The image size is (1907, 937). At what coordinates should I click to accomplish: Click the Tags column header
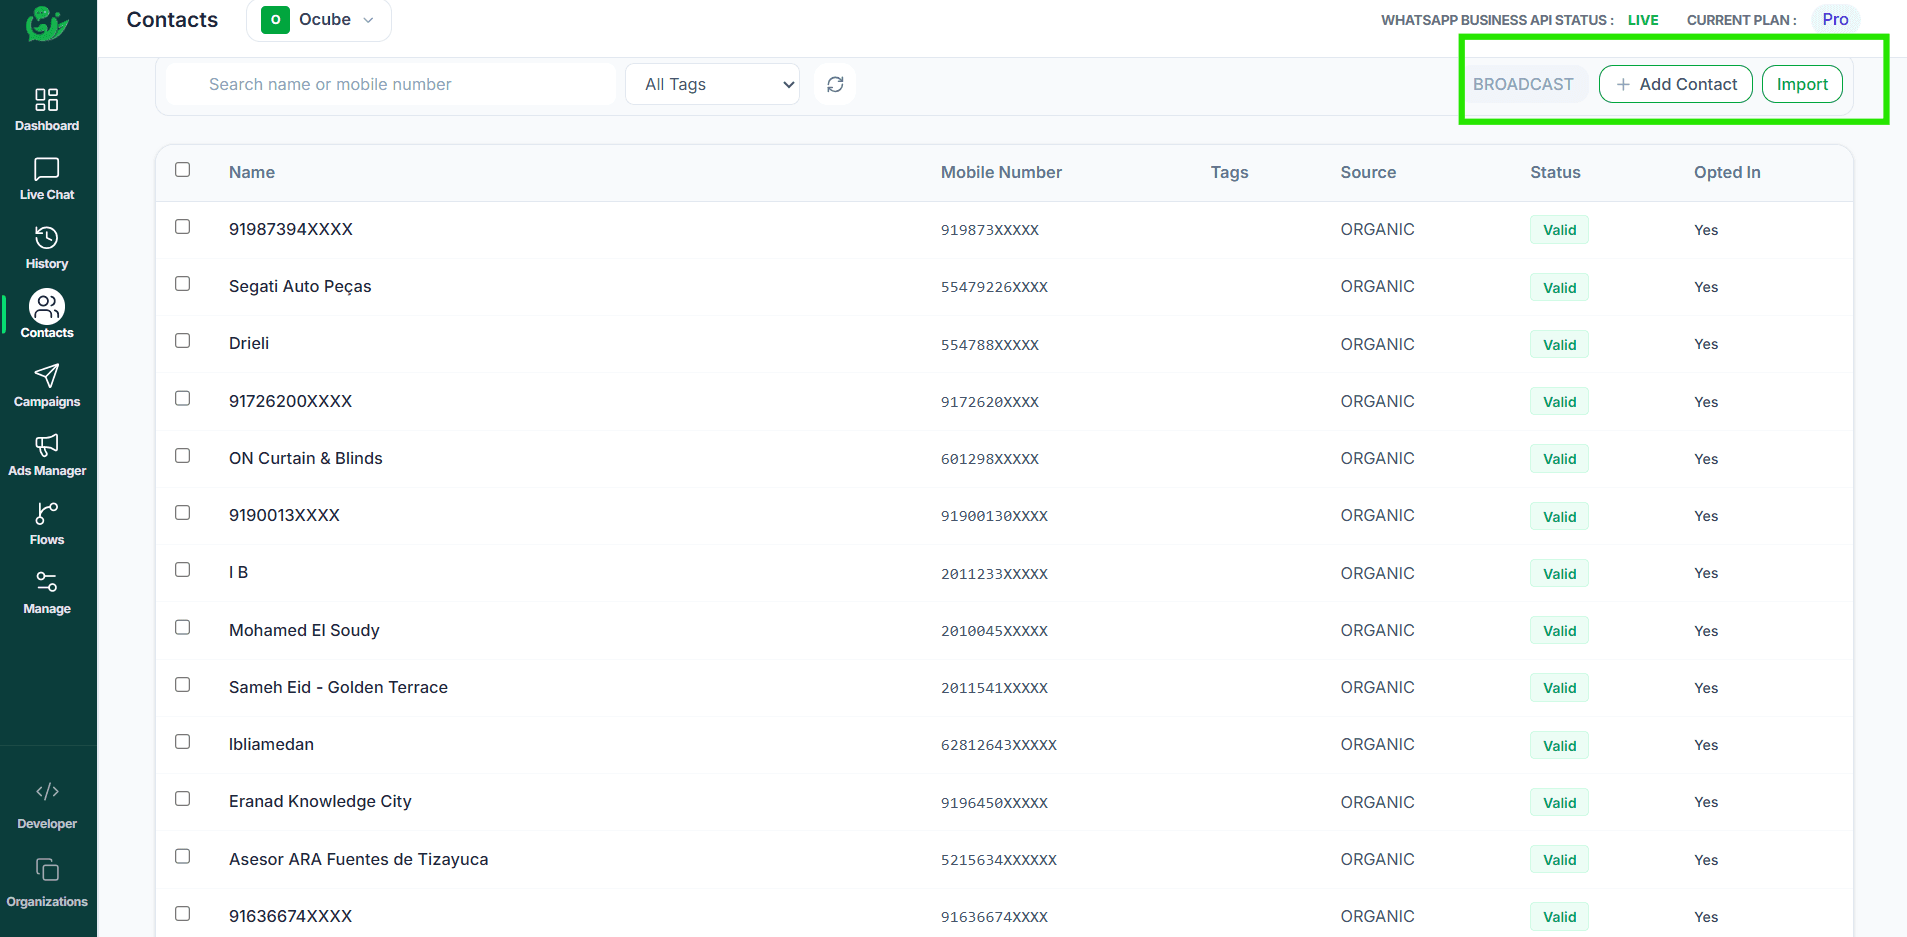[x=1229, y=173]
